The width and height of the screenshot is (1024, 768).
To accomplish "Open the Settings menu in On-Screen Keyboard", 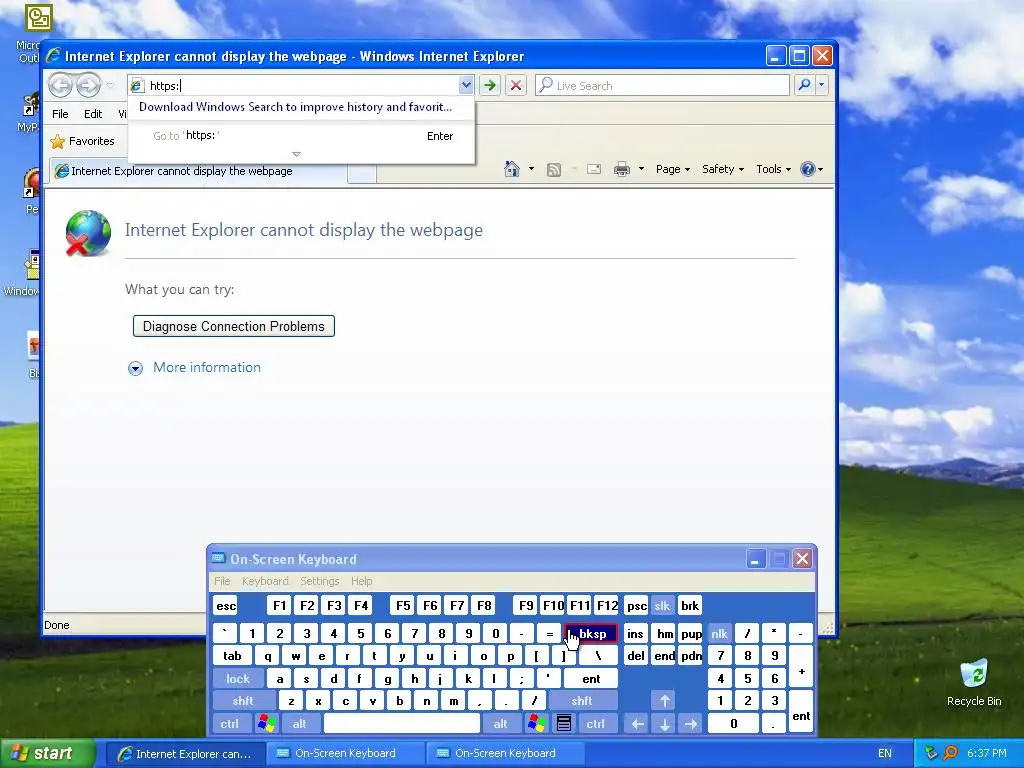I will click(319, 581).
